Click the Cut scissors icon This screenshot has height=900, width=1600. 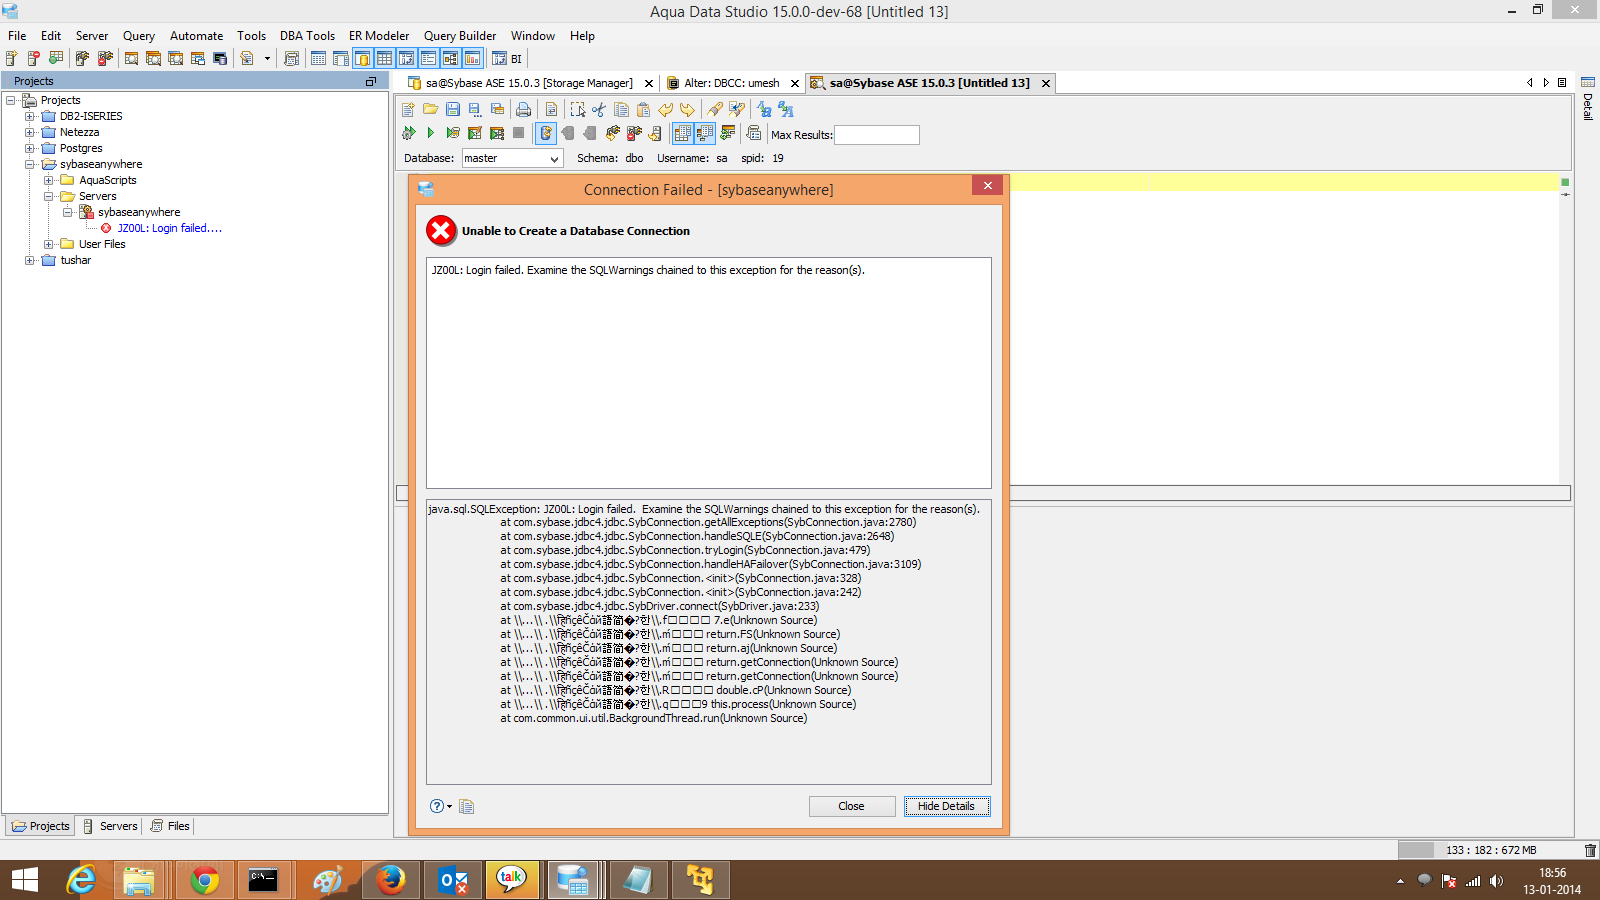[599, 110]
